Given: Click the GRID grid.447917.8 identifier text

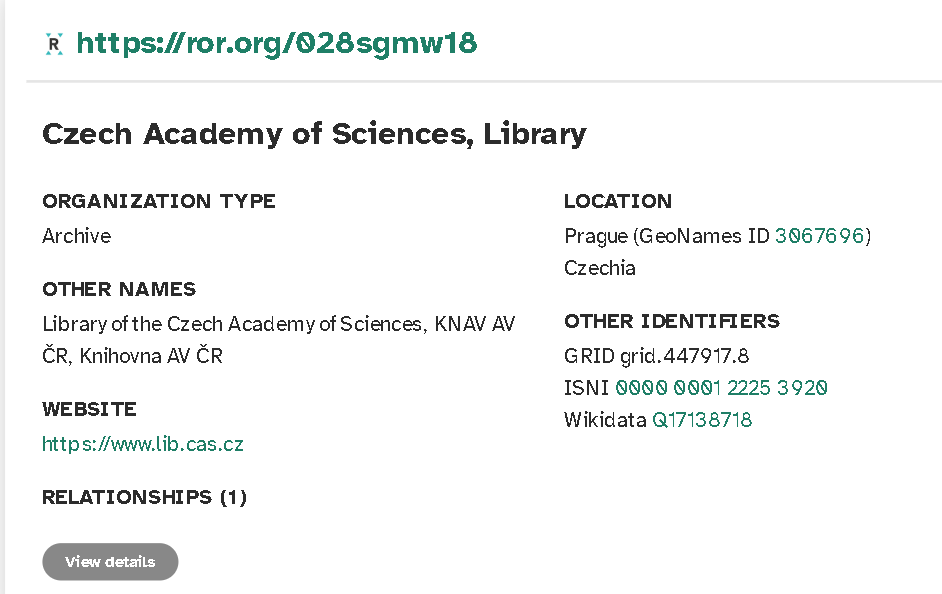Looking at the screenshot, I should point(657,356).
